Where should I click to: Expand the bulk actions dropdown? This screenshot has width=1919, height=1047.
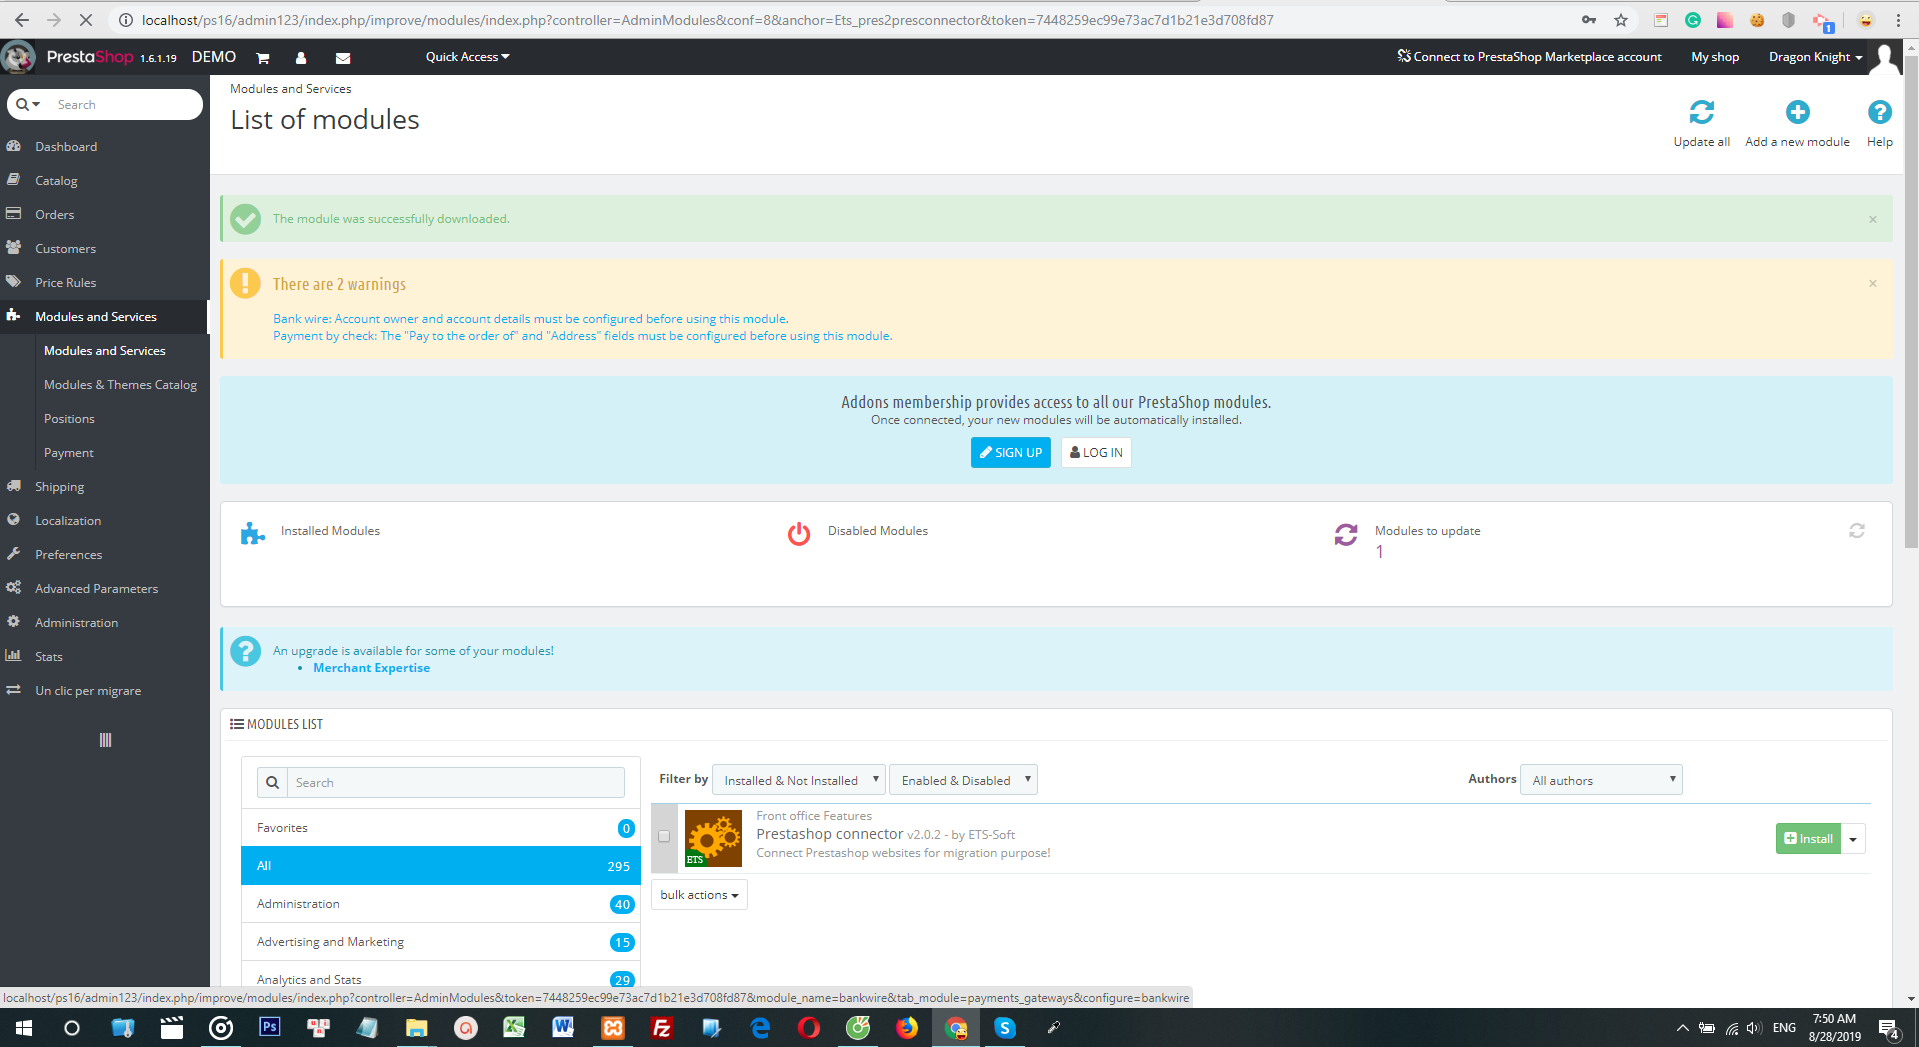coord(699,895)
